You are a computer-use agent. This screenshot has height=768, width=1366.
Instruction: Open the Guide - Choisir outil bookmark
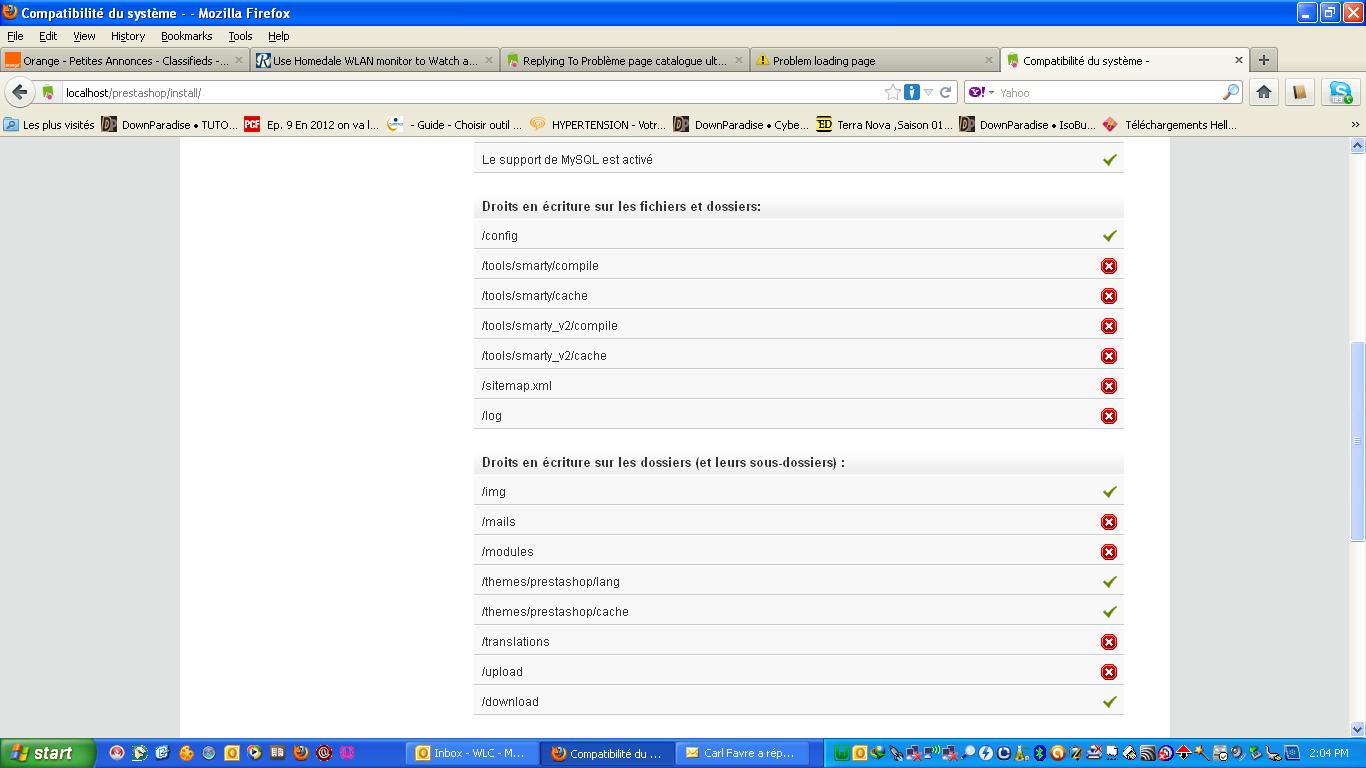click(x=454, y=125)
